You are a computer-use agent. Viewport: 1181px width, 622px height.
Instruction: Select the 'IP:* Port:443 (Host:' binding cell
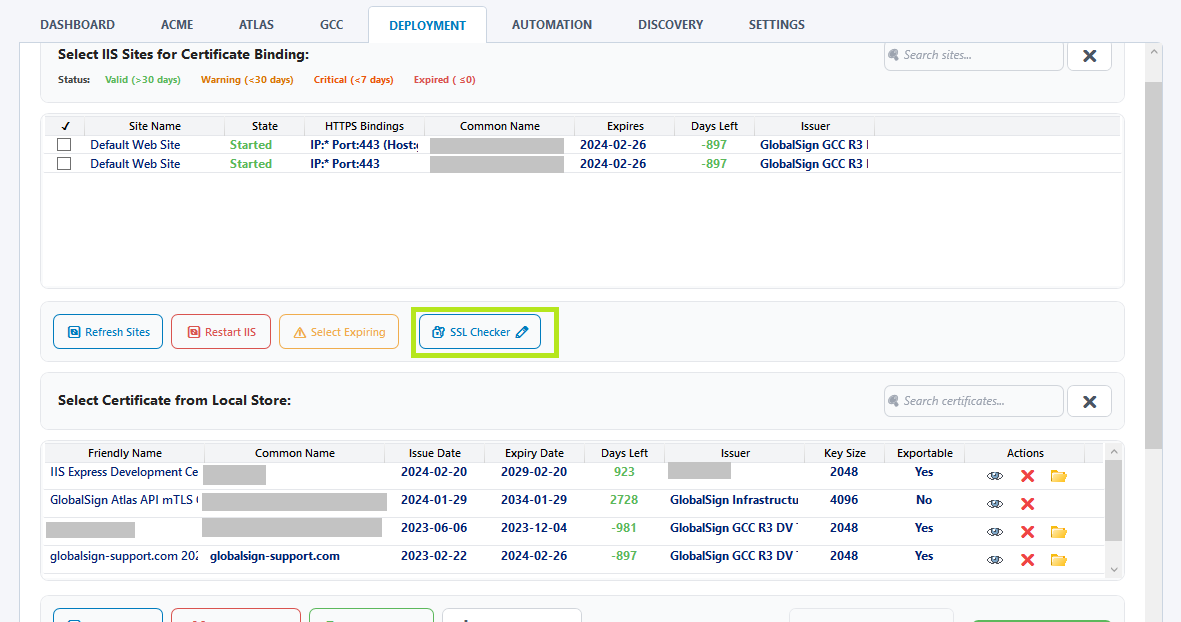365,145
